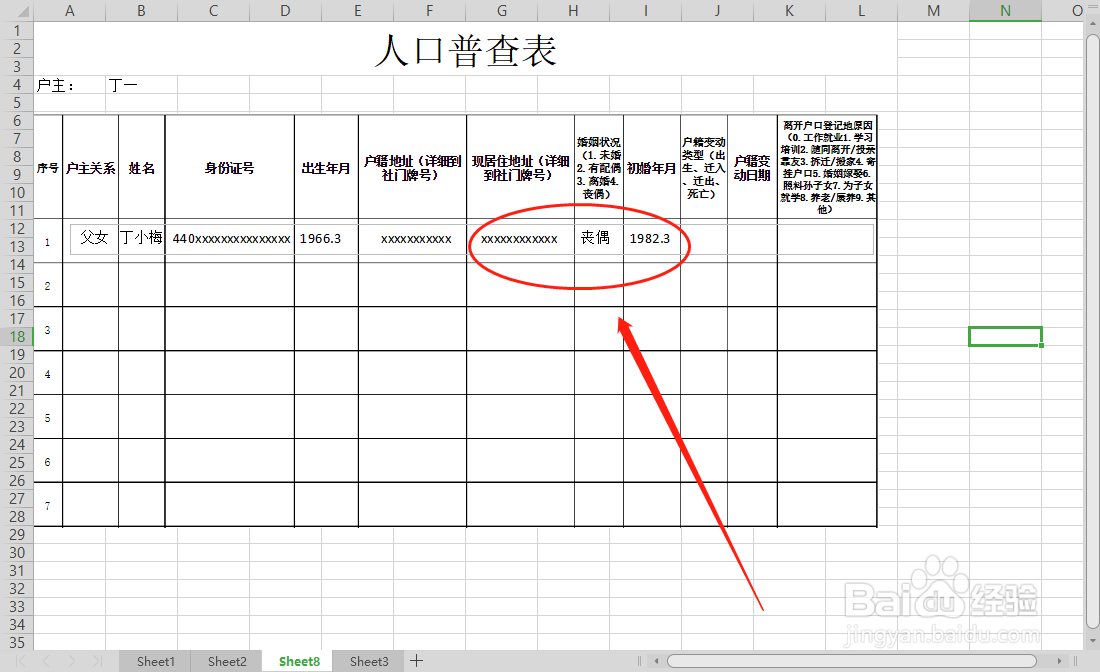Click the horizontal scrollbar left arrow
The width and height of the screenshot is (1100, 672).
pyautogui.click(x=657, y=661)
